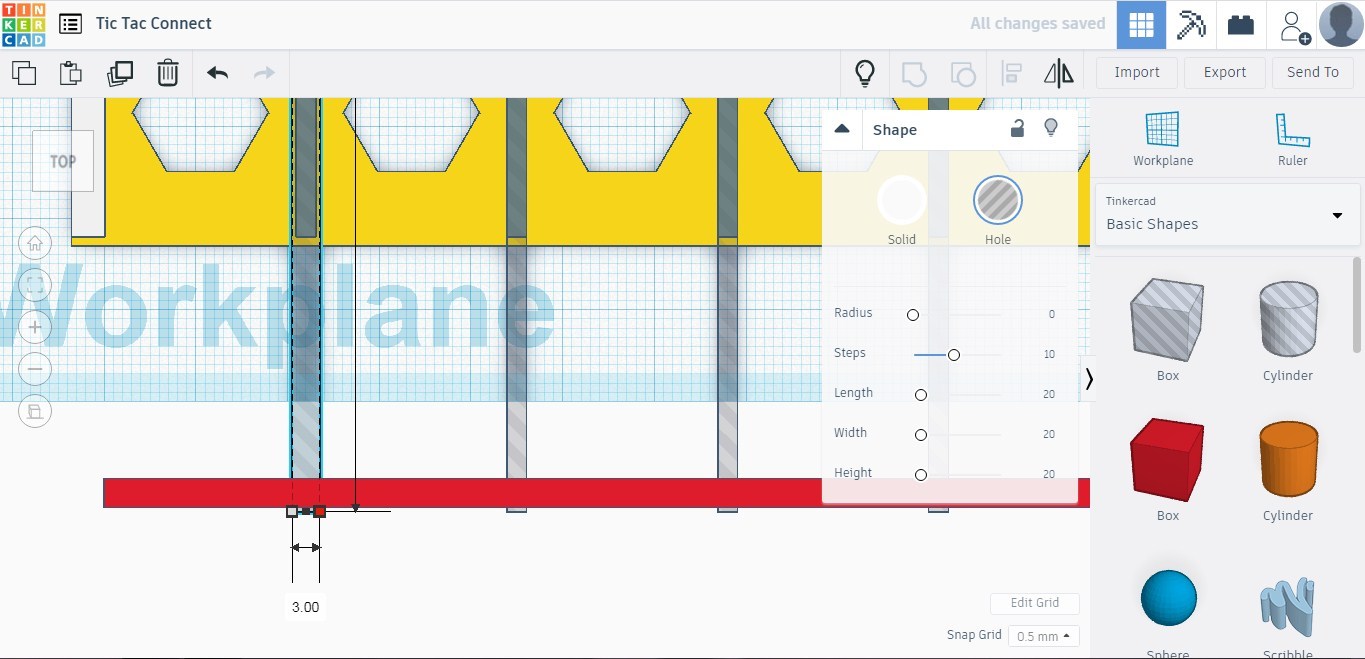Undo the last action

217,73
